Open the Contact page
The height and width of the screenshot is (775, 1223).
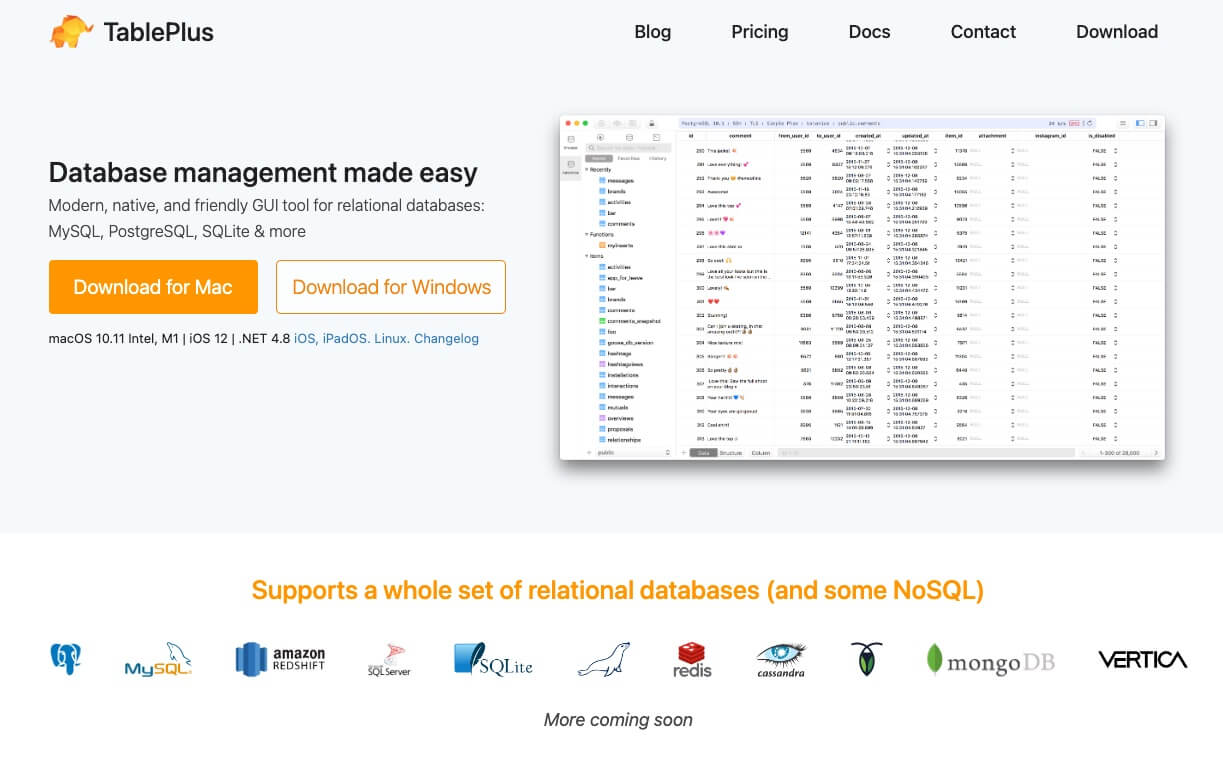tap(983, 32)
